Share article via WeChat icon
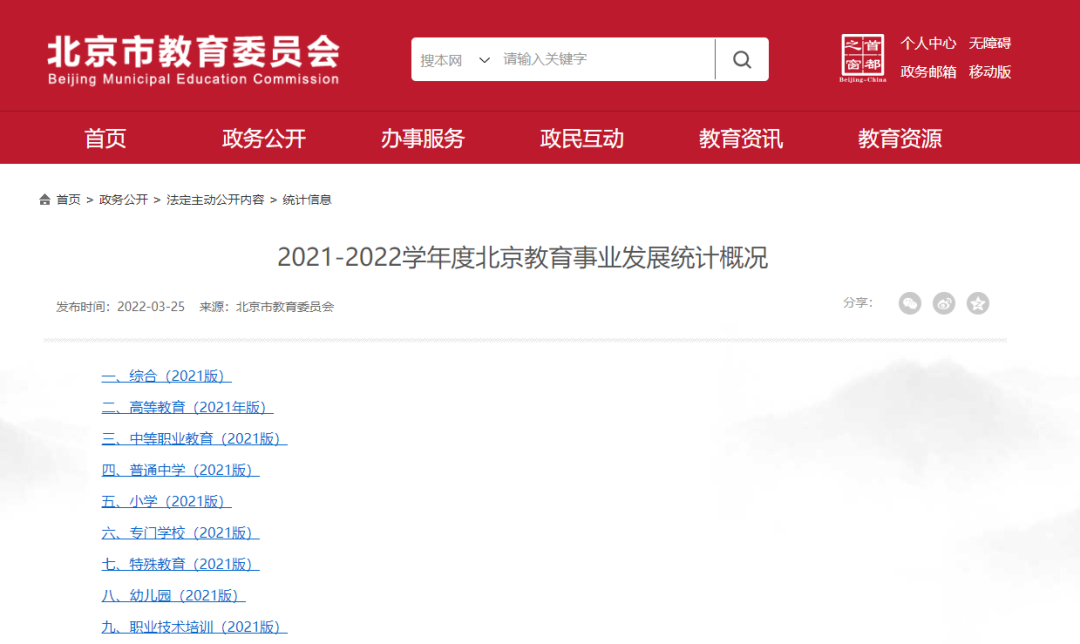Viewport: 1080px width, 644px height. coord(909,303)
